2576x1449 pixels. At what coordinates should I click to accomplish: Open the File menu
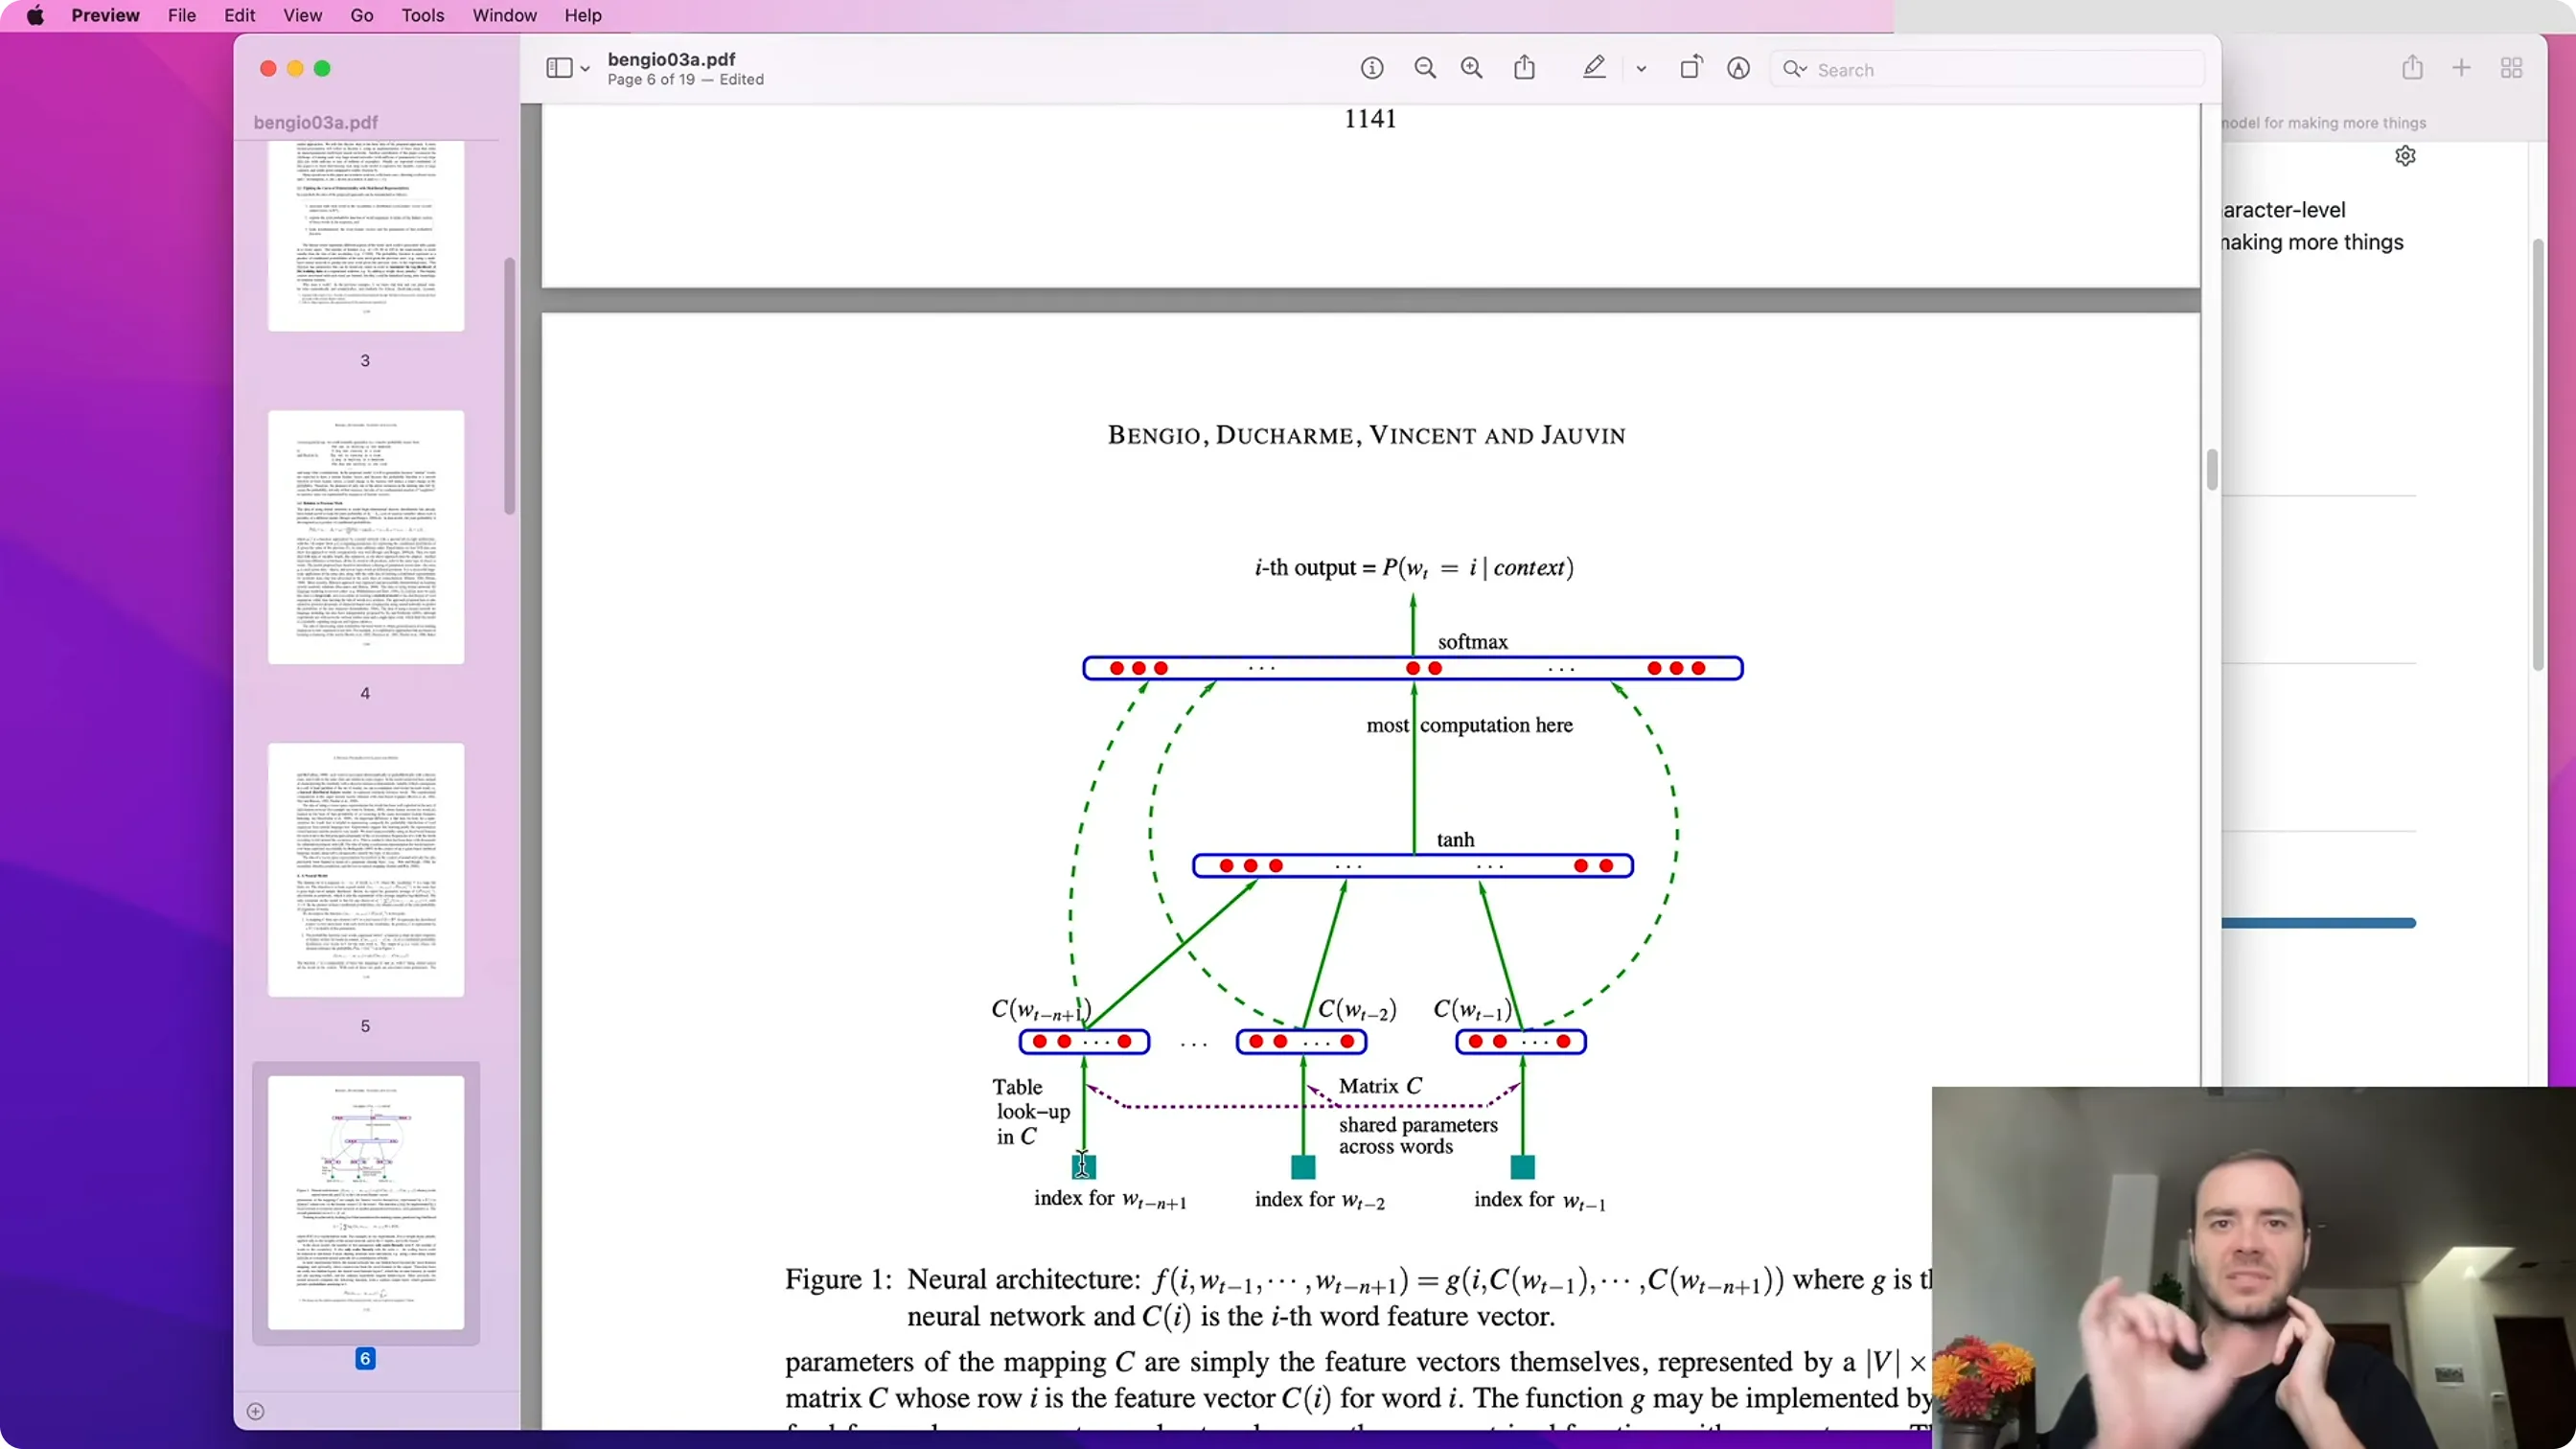coord(182,15)
